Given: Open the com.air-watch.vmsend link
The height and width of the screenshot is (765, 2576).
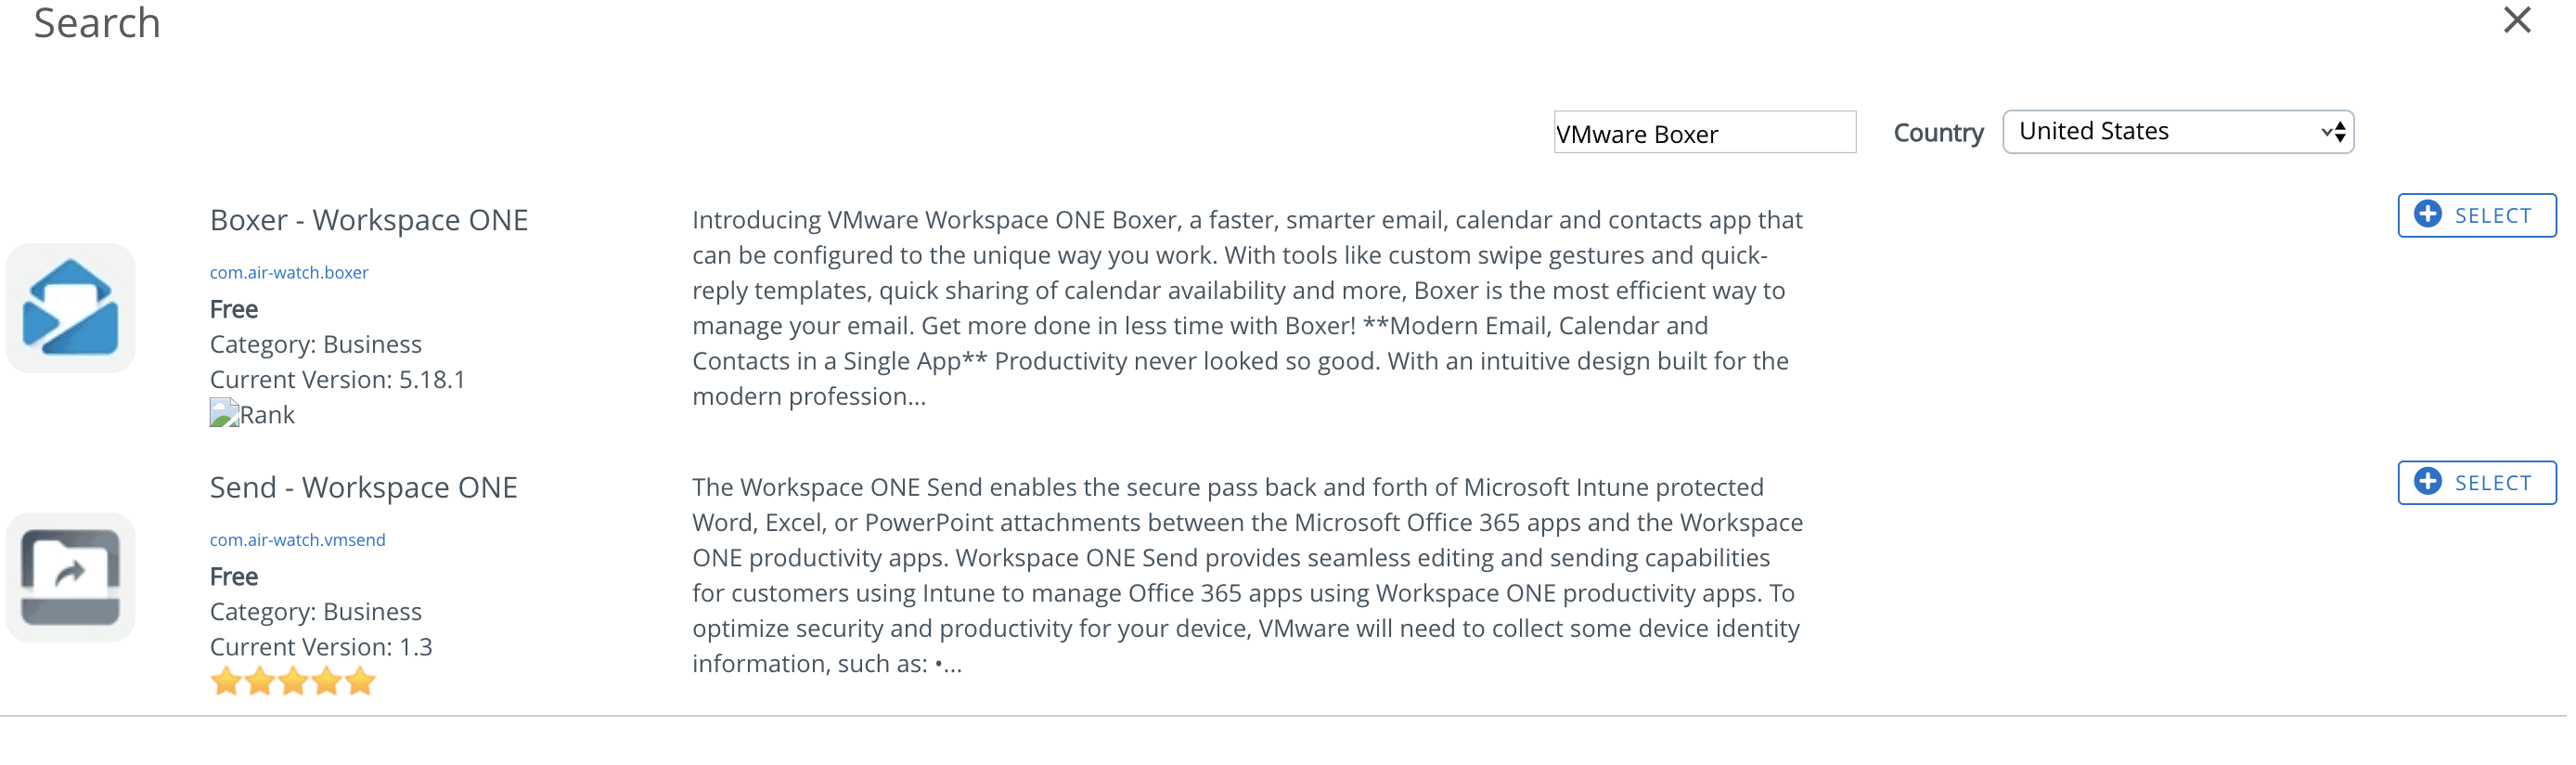Looking at the screenshot, I should tap(297, 540).
